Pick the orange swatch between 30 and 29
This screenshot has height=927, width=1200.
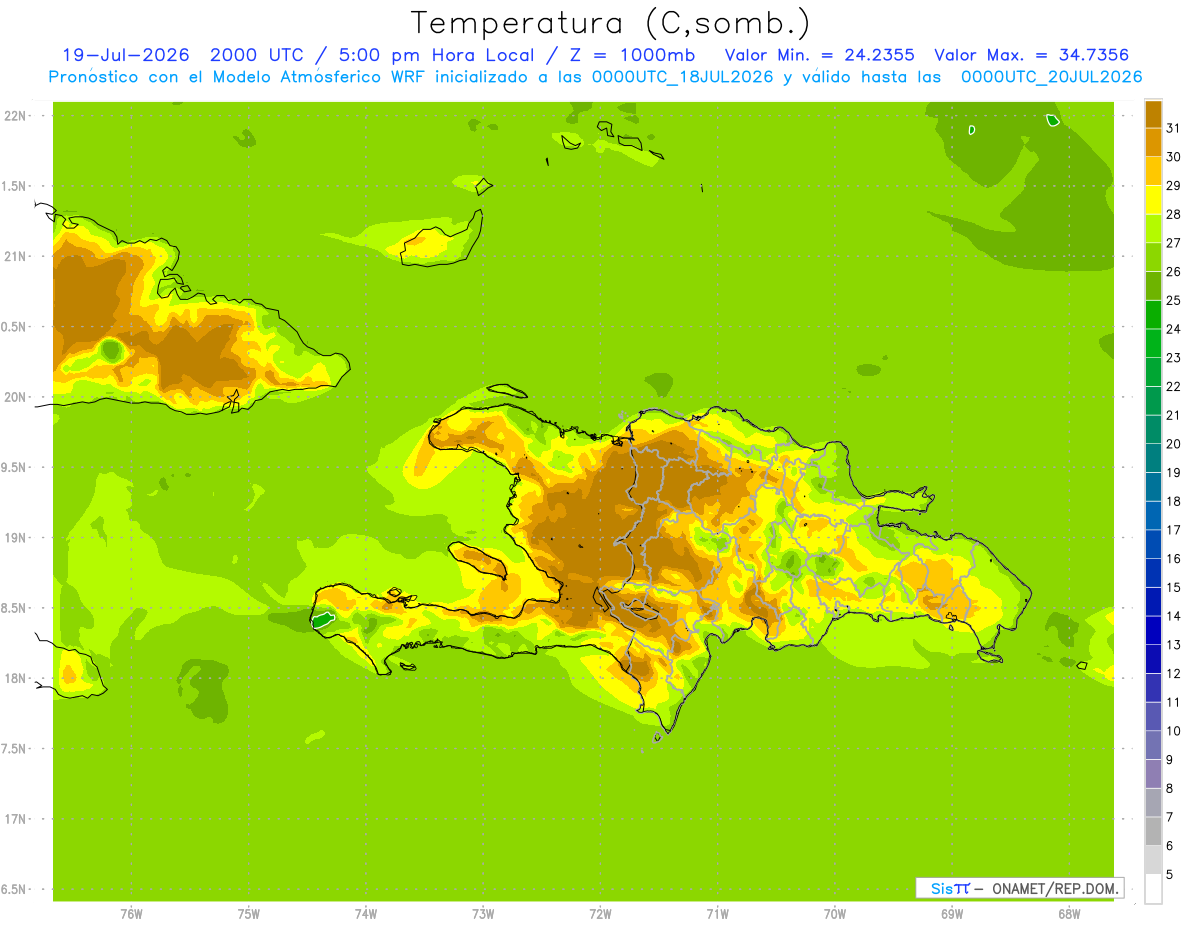(1153, 171)
